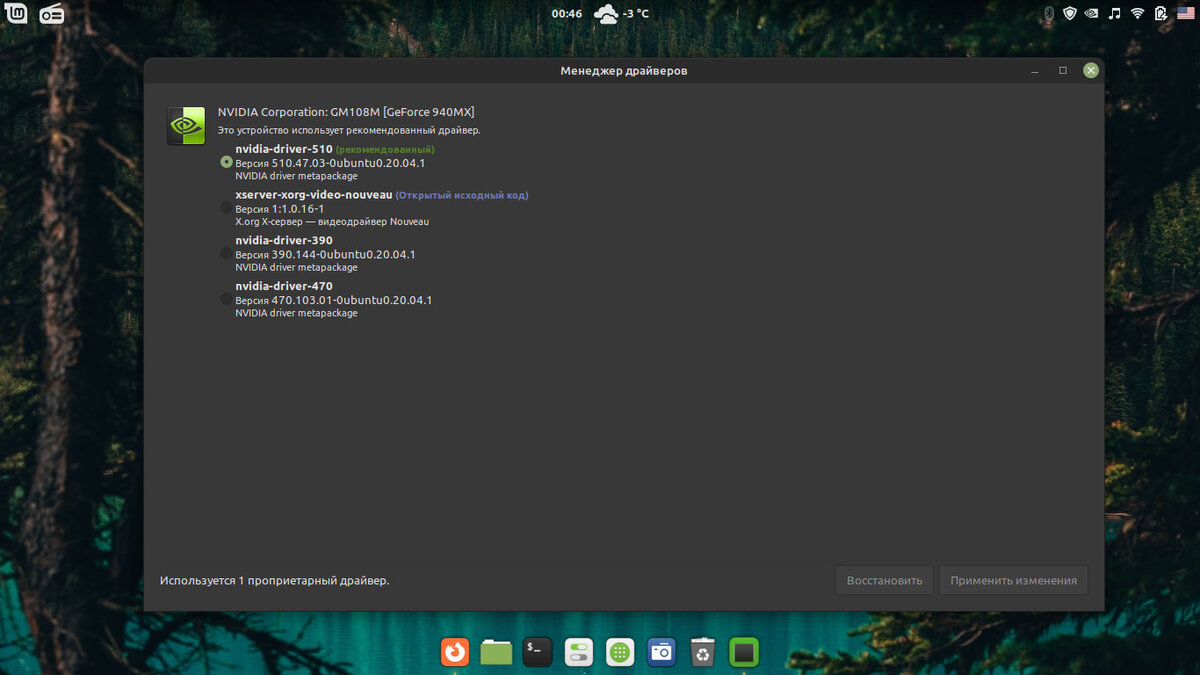This screenshot has height=675, width=1200.
Task: Open the Trash from the dock
Action: point(703,652)
